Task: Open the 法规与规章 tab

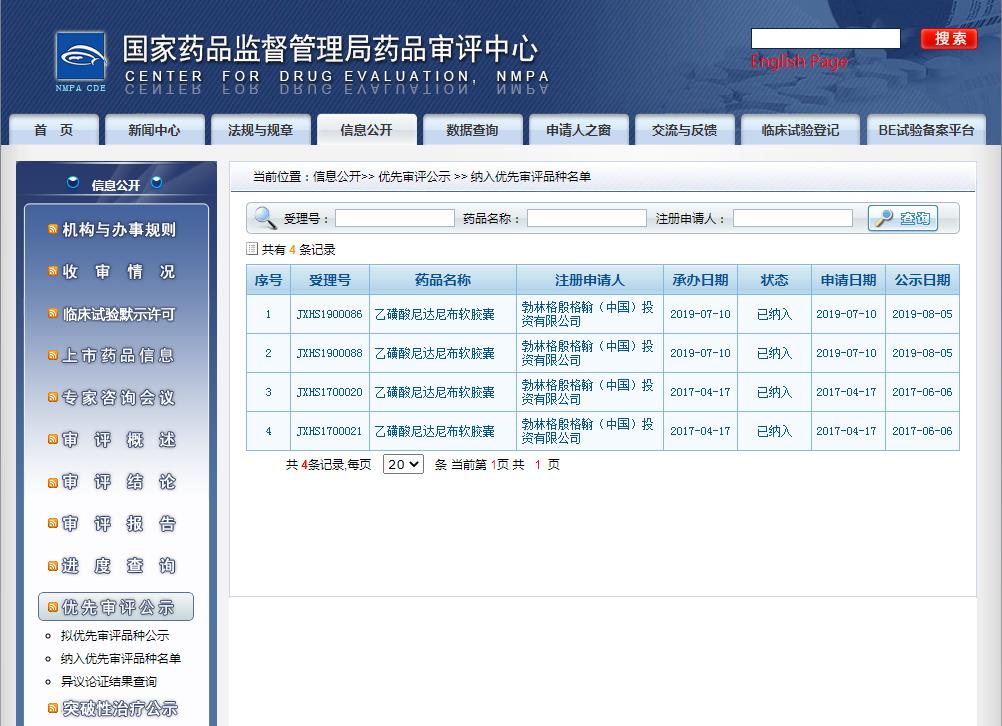Action: point(260,130)
